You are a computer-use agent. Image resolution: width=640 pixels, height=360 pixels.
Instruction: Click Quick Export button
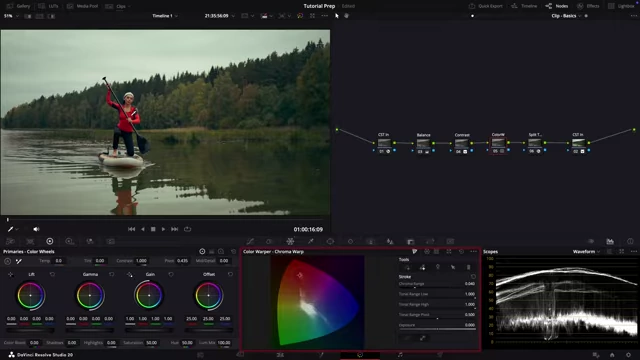485,6
